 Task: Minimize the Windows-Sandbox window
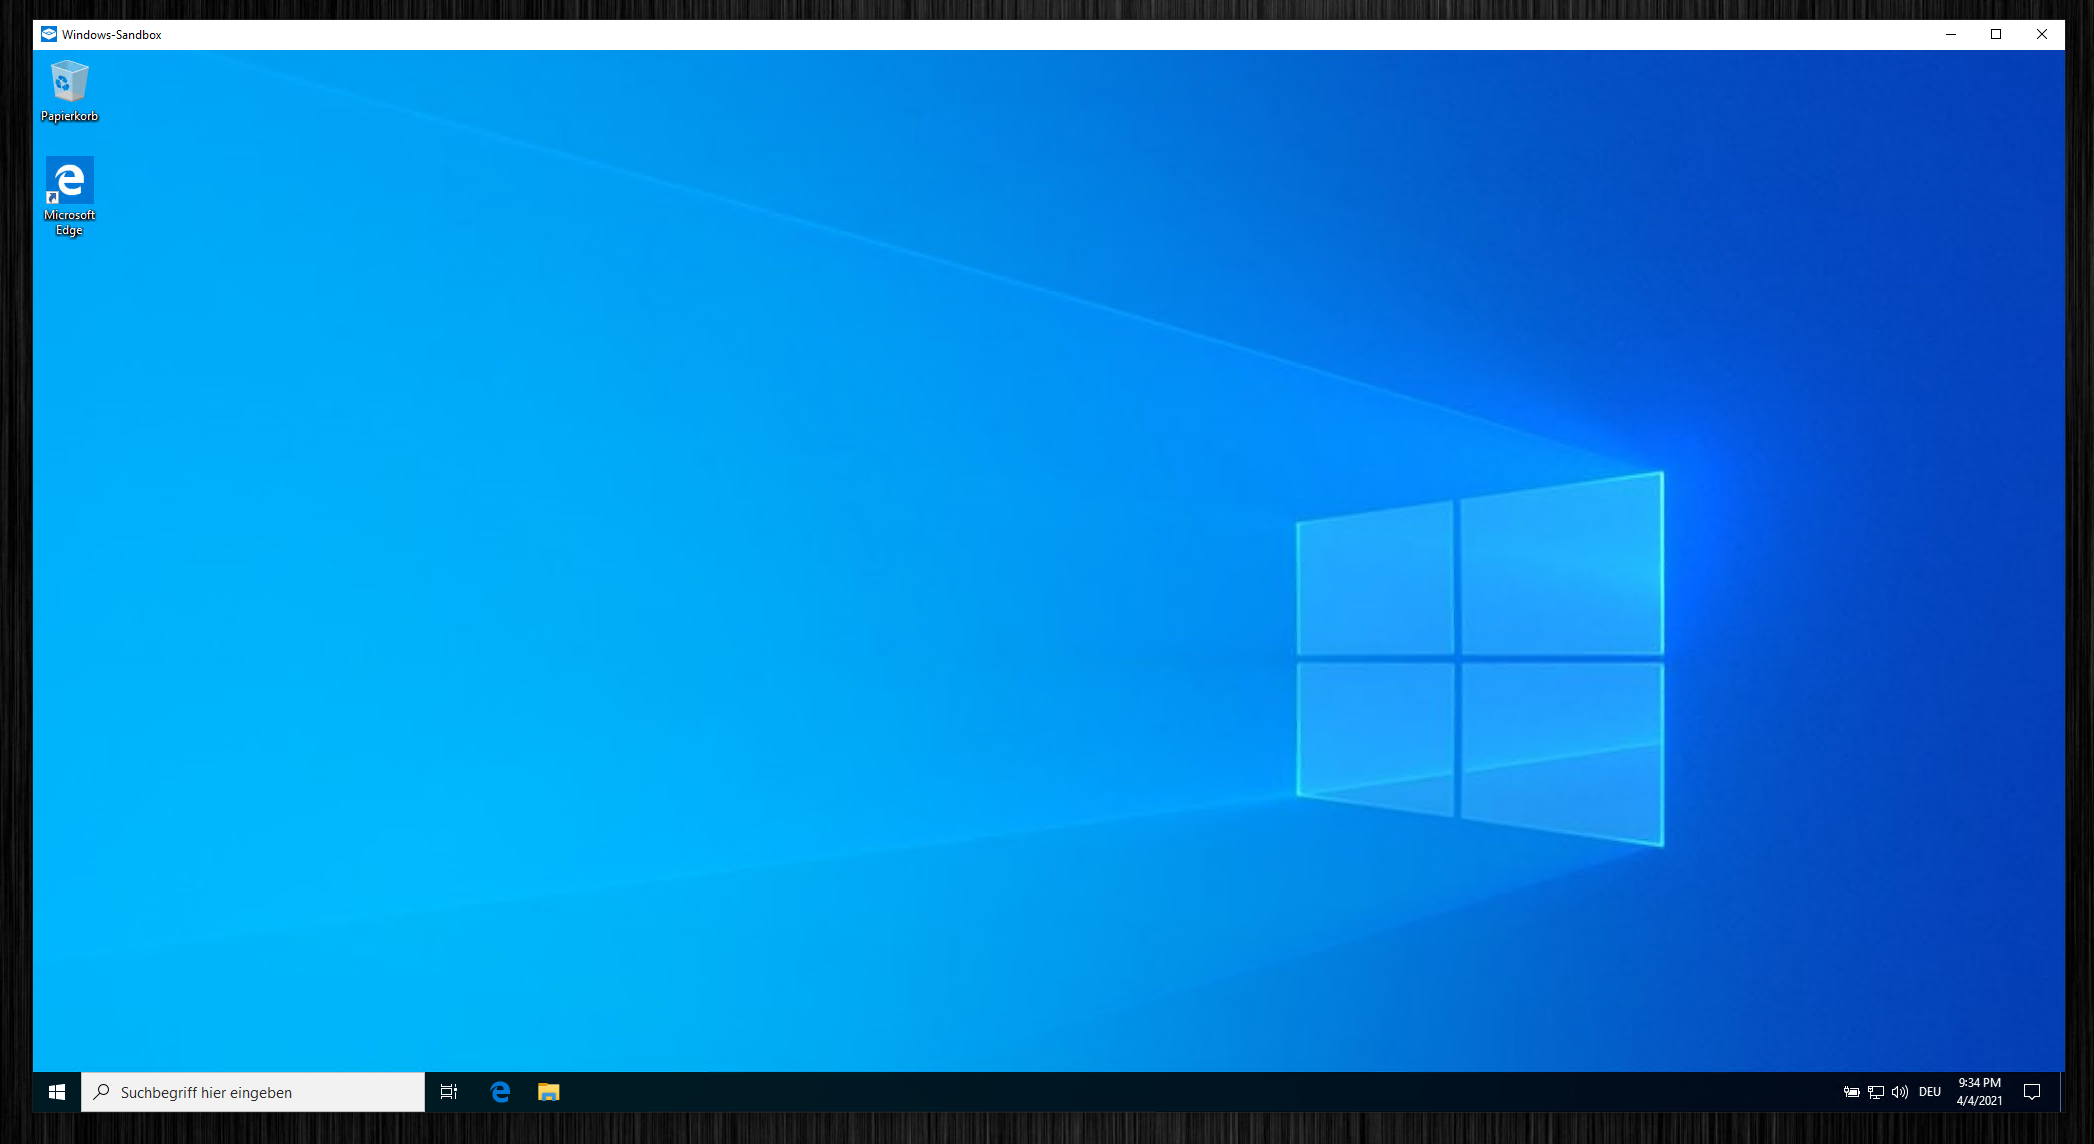[1950, 34]
